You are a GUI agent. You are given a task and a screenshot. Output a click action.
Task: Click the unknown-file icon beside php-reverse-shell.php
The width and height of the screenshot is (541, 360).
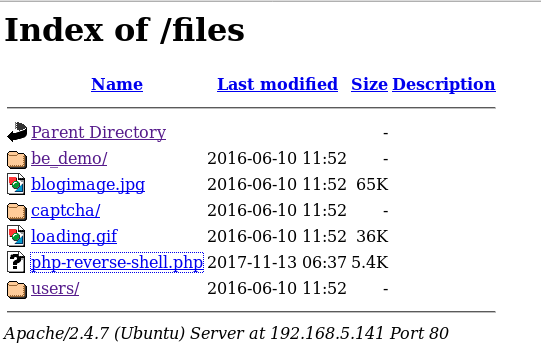pyautogui.click(x=16, y=262)
